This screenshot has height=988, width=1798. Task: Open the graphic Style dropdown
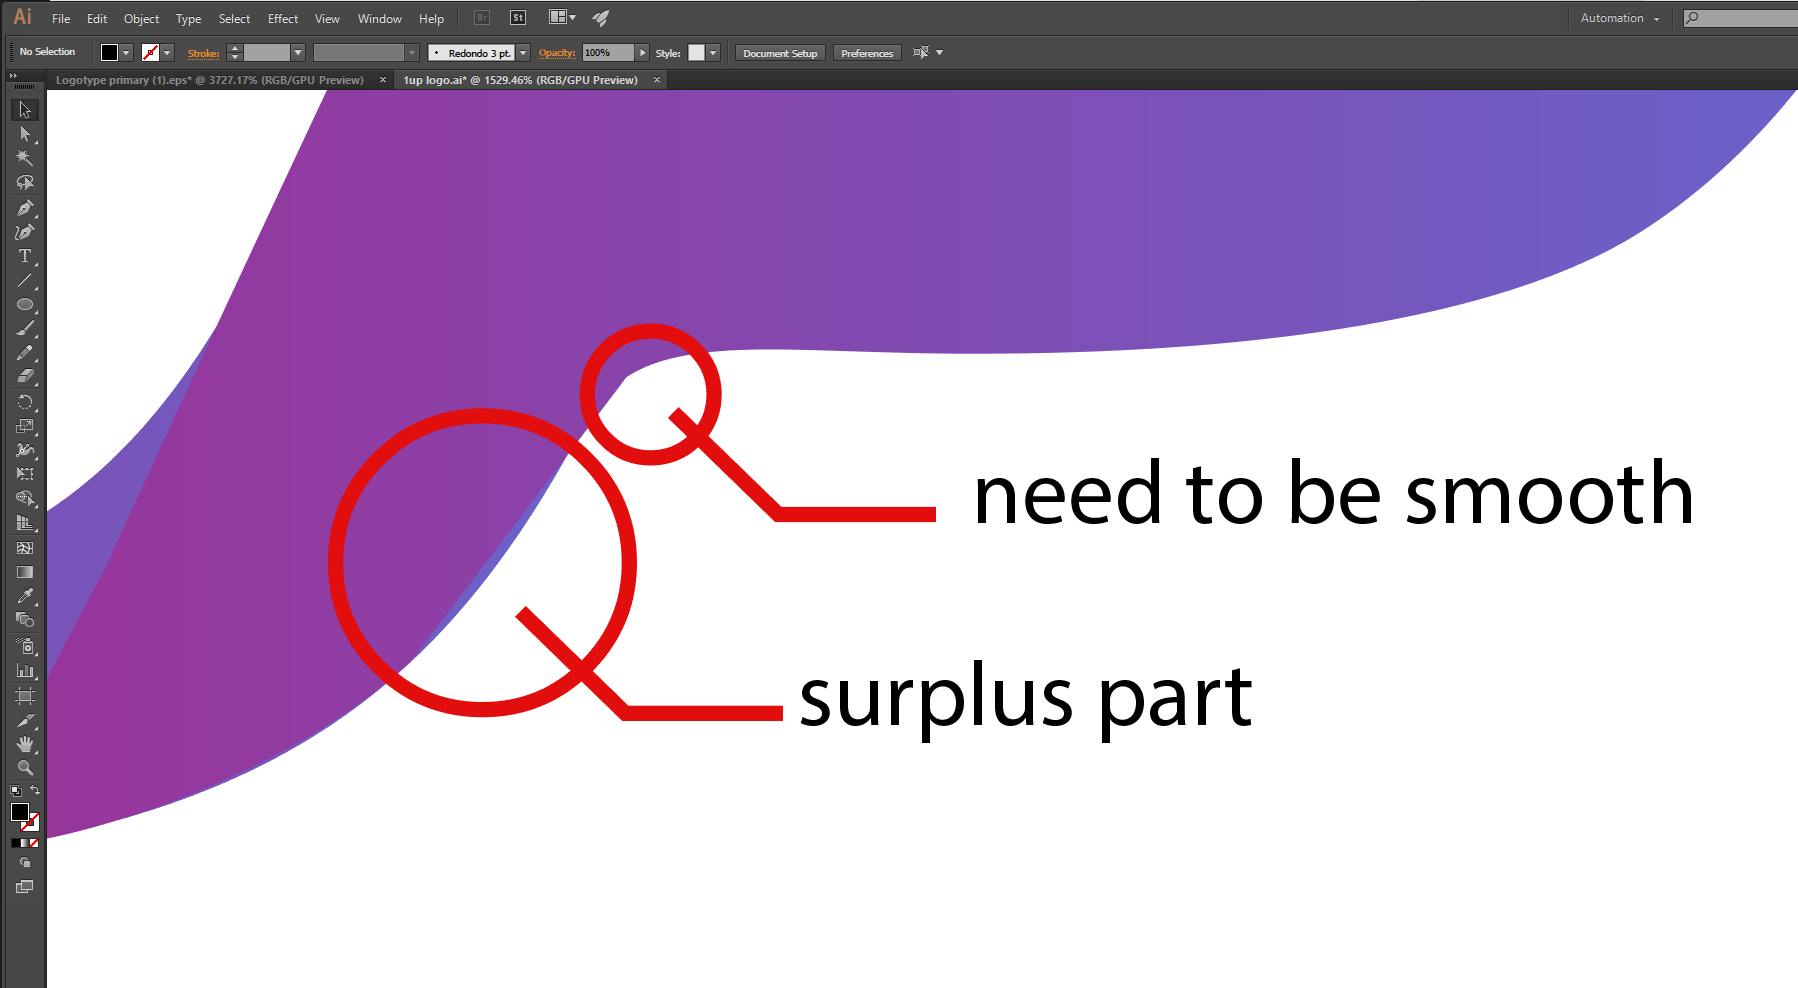click(713, 53)
